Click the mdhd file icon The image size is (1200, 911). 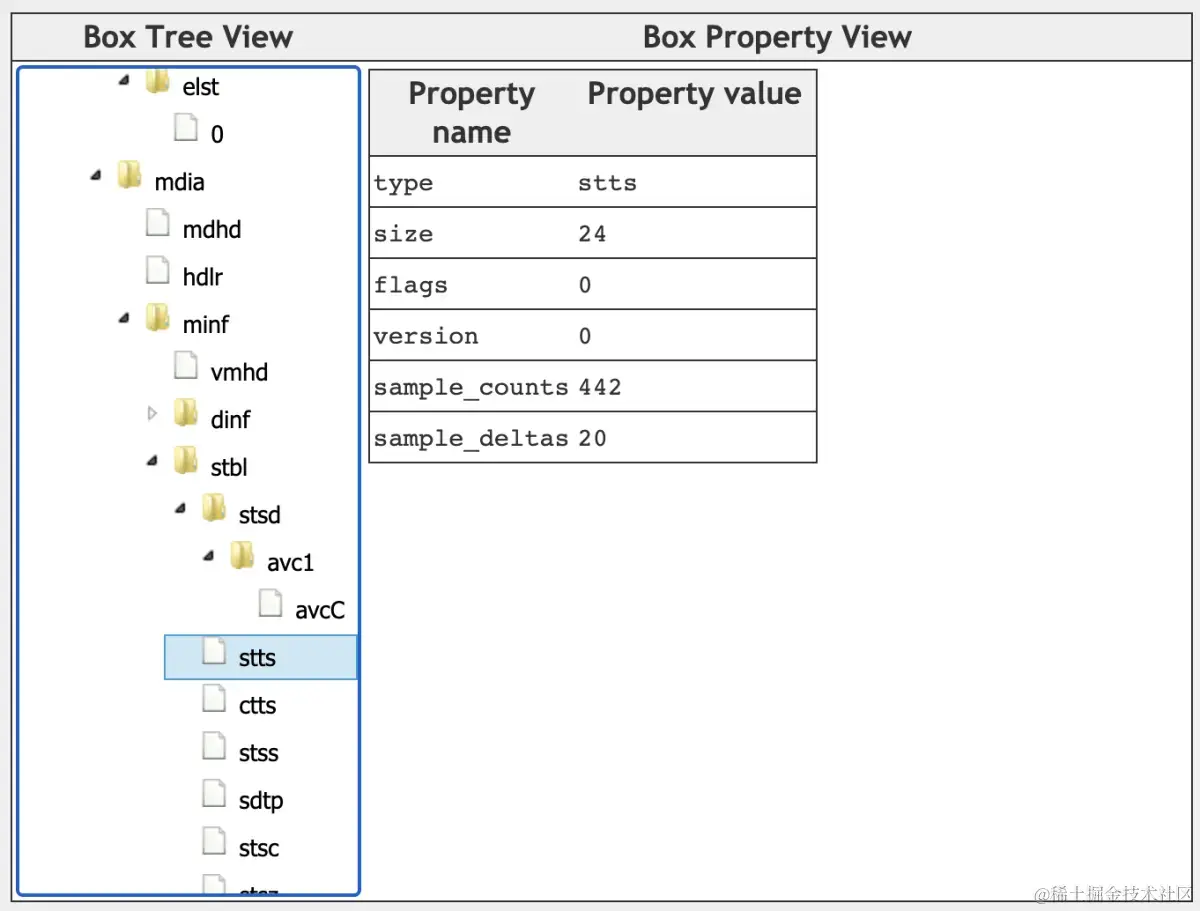click(x=158, y=225)
